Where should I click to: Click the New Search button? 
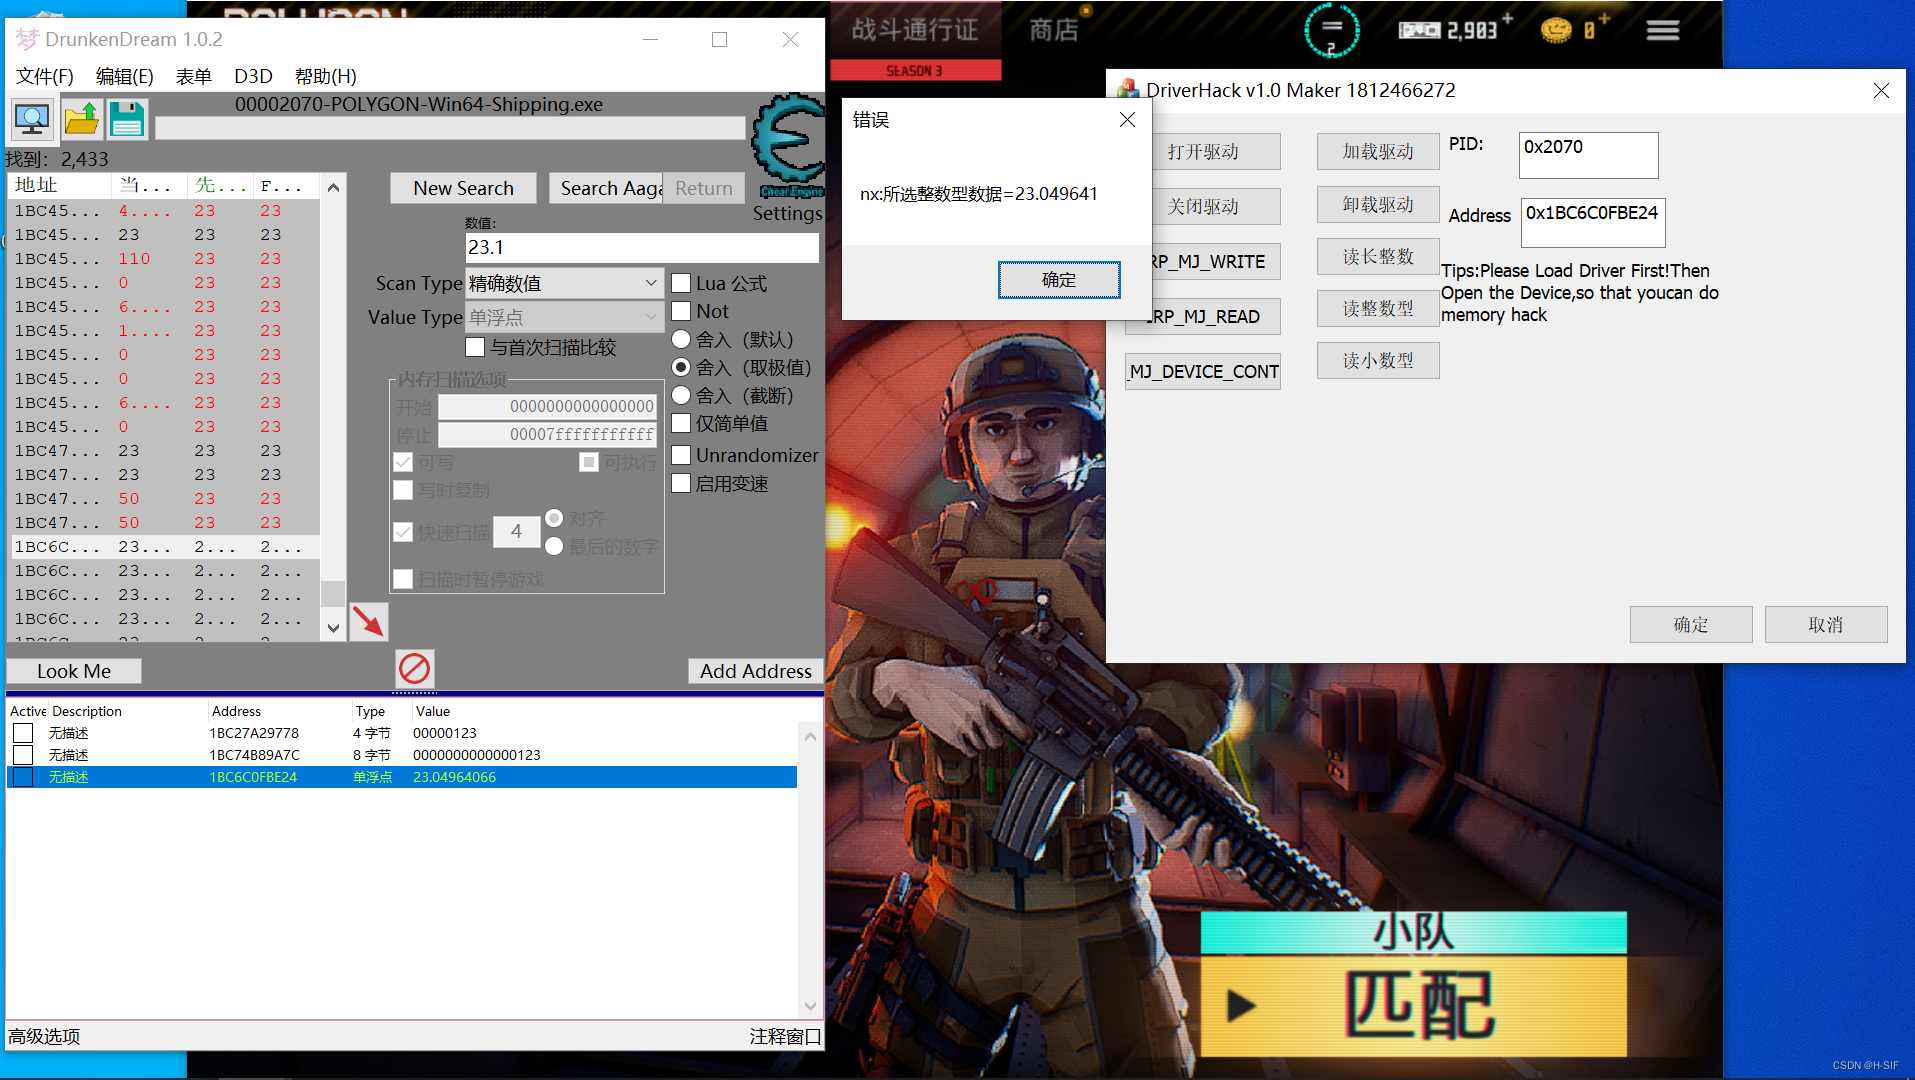click(463, 188)
